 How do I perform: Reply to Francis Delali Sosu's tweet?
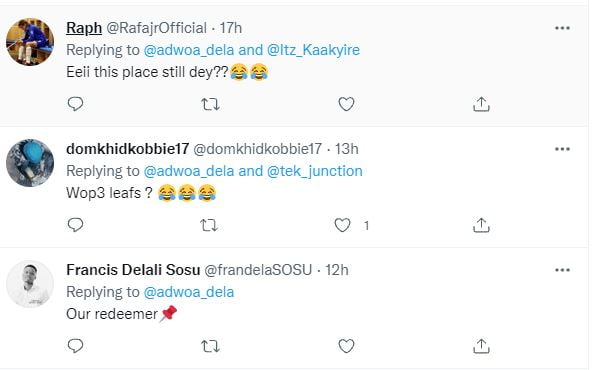click(x=75, y=346)
